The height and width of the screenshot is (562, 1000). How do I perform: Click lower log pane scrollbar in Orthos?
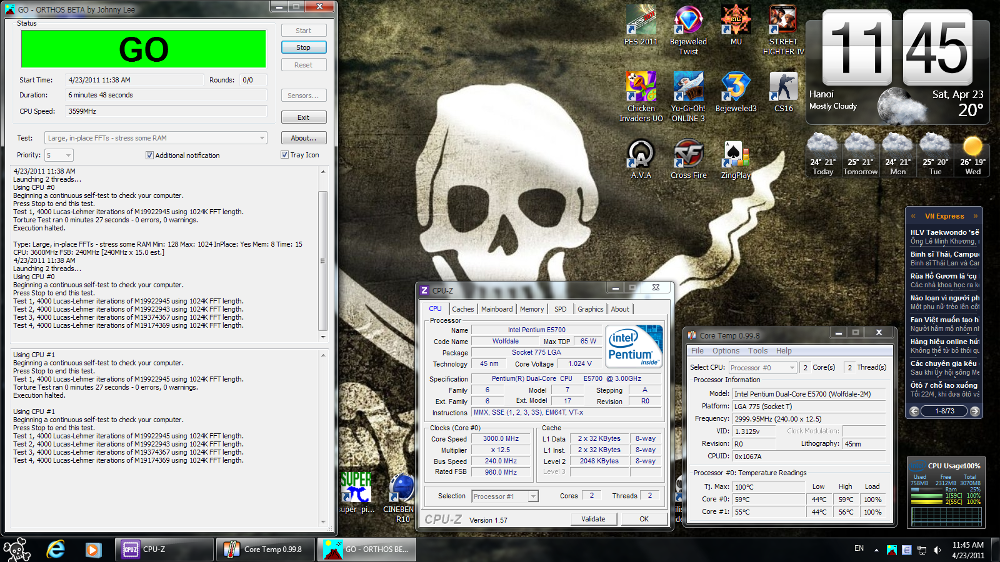[x=323, y=439]
